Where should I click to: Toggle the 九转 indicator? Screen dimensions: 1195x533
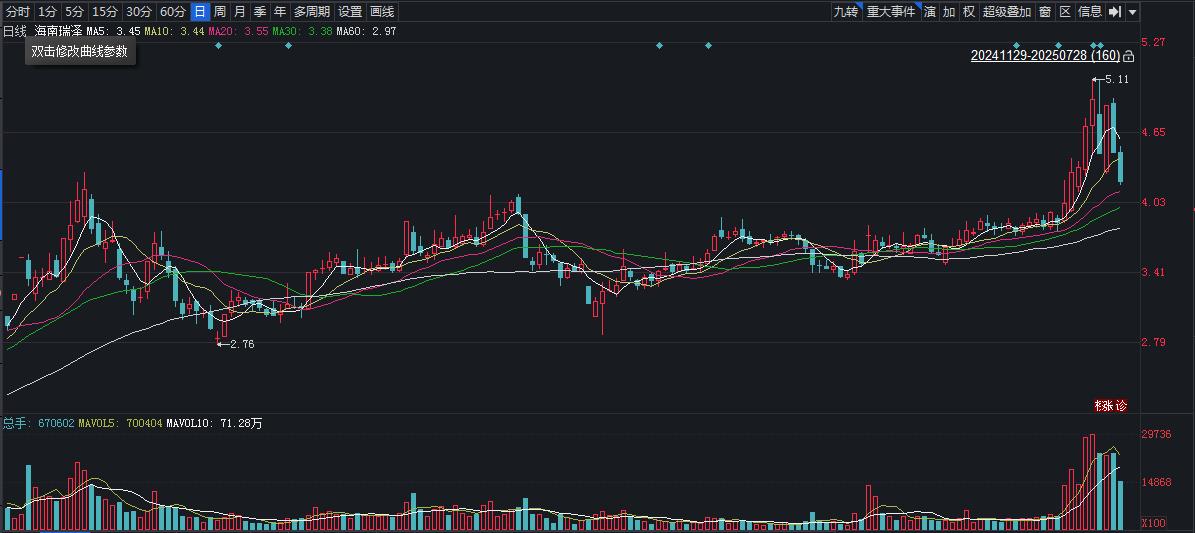tap(846, 11)
